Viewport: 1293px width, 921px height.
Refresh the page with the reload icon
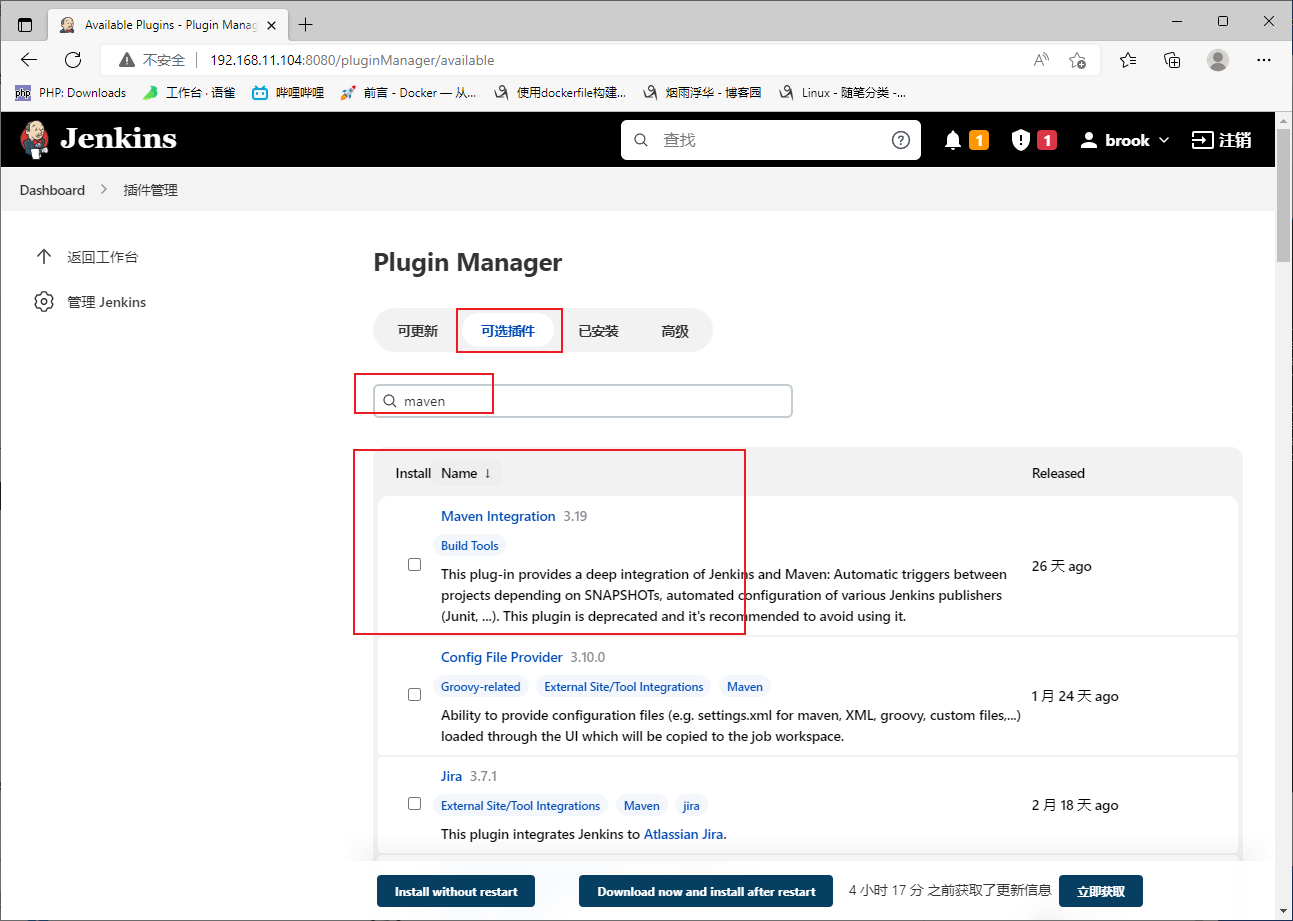click(x=73, y=60)
